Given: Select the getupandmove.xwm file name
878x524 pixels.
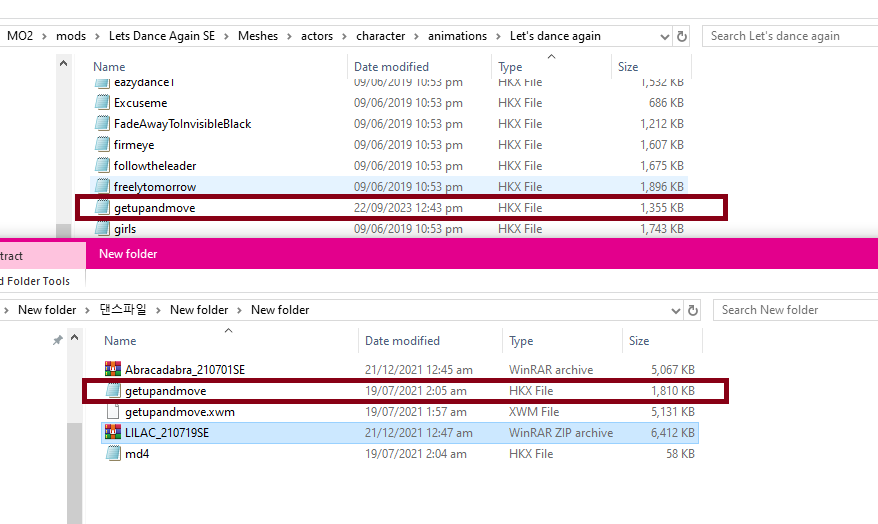Looking at the screenshot, I should 180,411.
